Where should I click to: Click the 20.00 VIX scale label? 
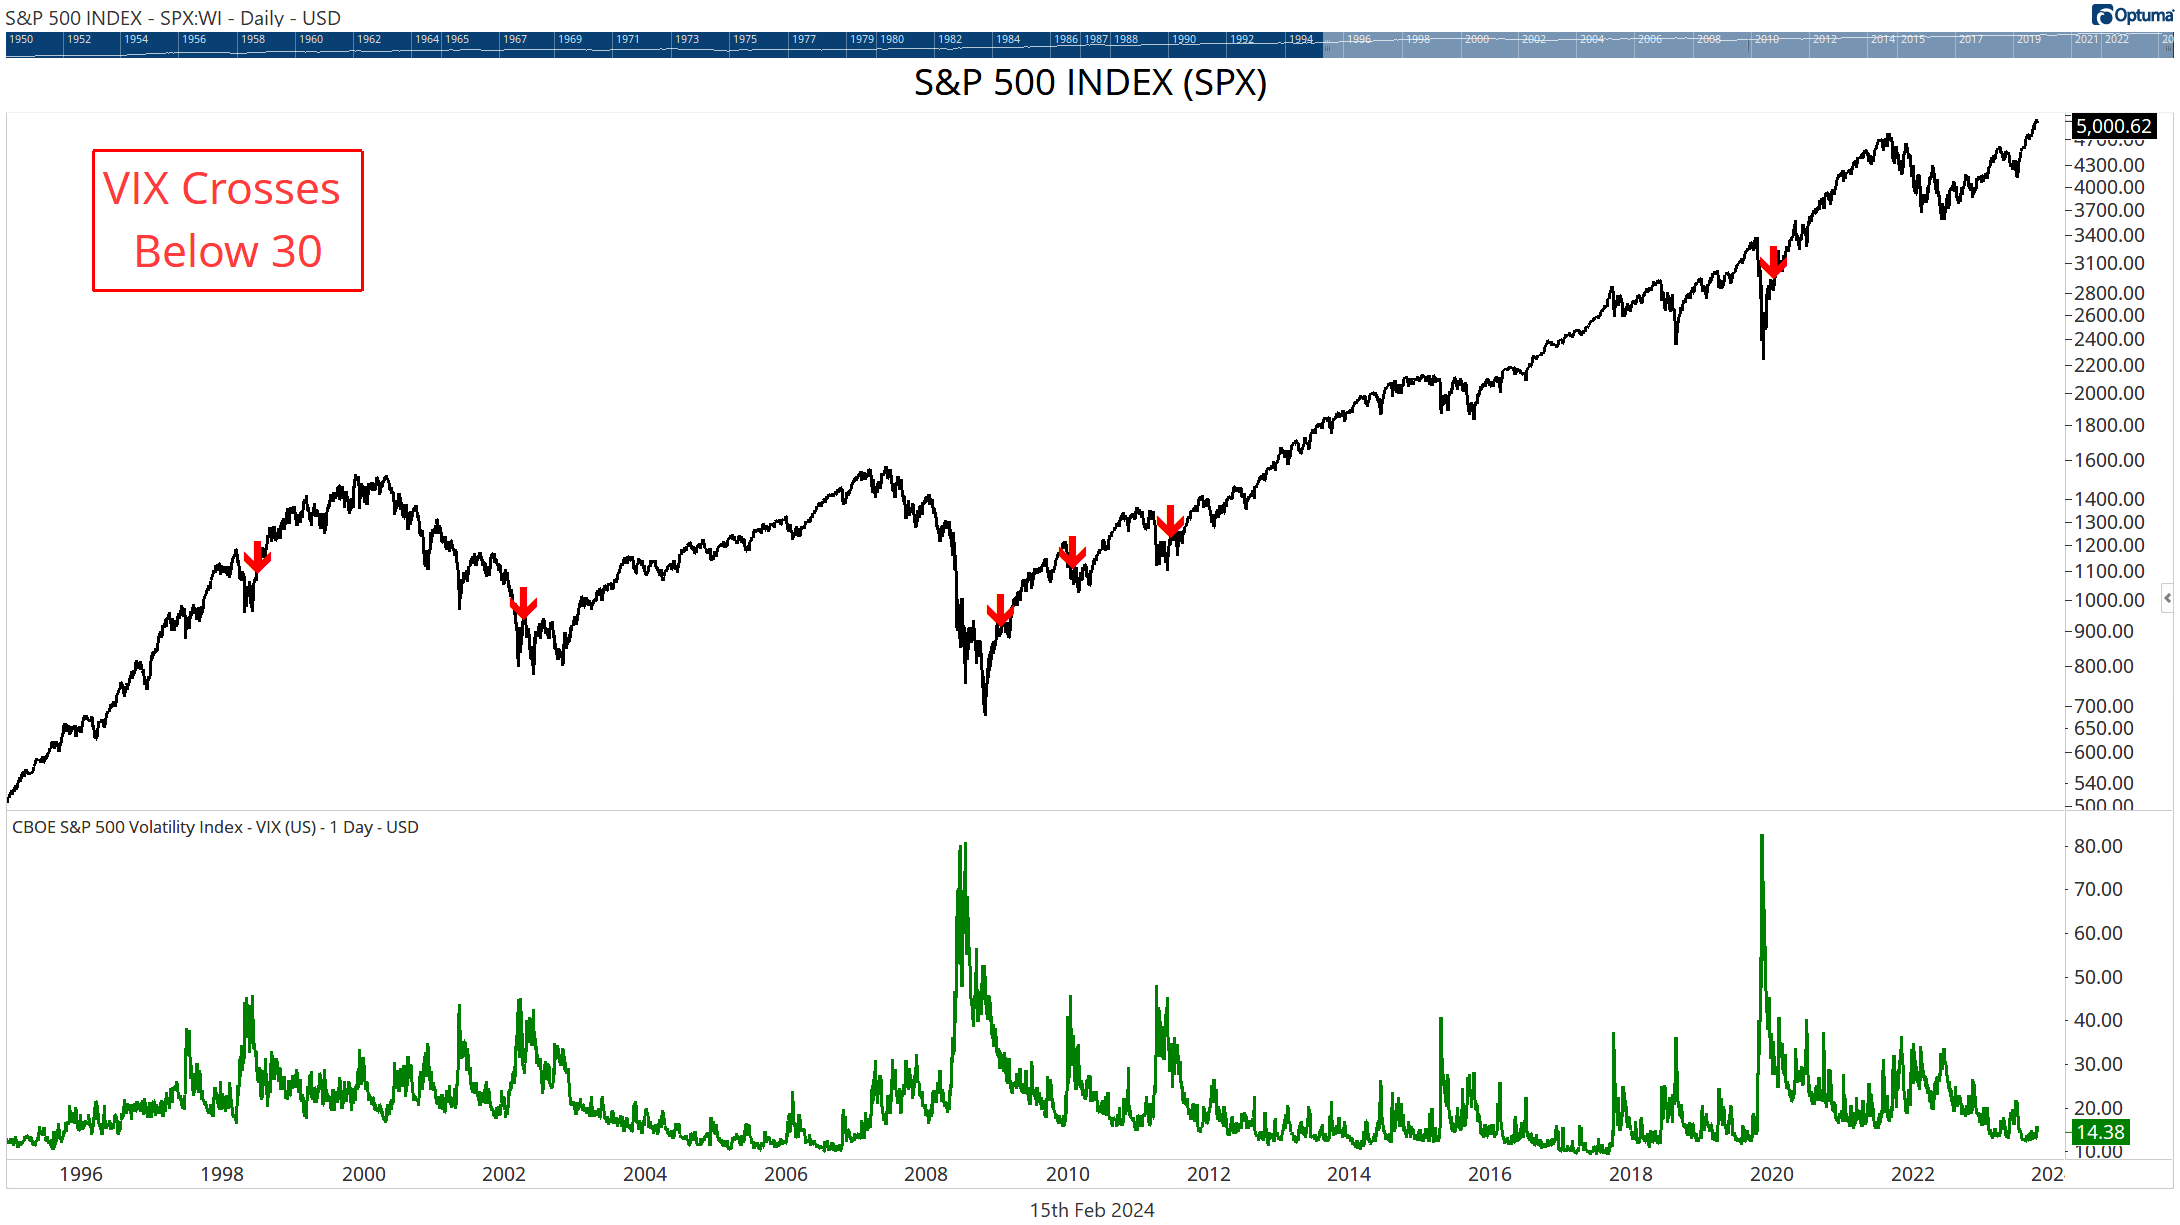tap(2098, 1108)
